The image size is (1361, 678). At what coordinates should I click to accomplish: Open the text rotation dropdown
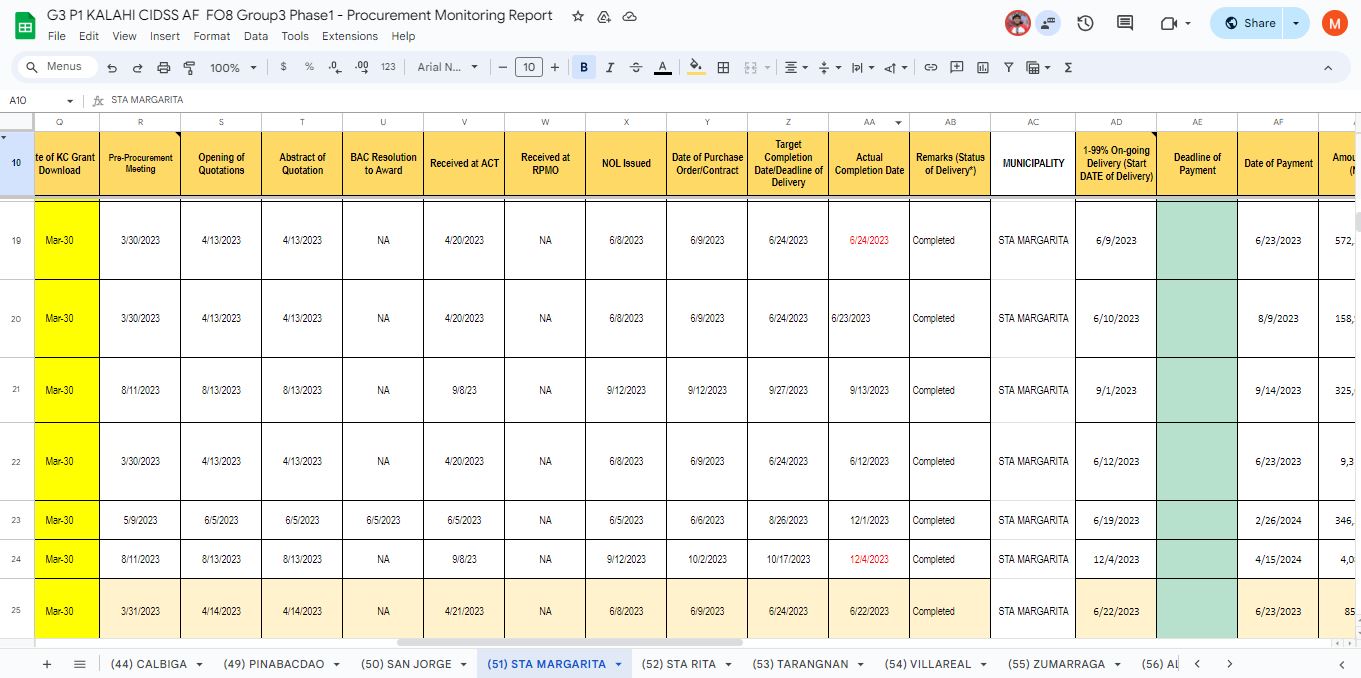pyautogui.click(x=896, y=67)
